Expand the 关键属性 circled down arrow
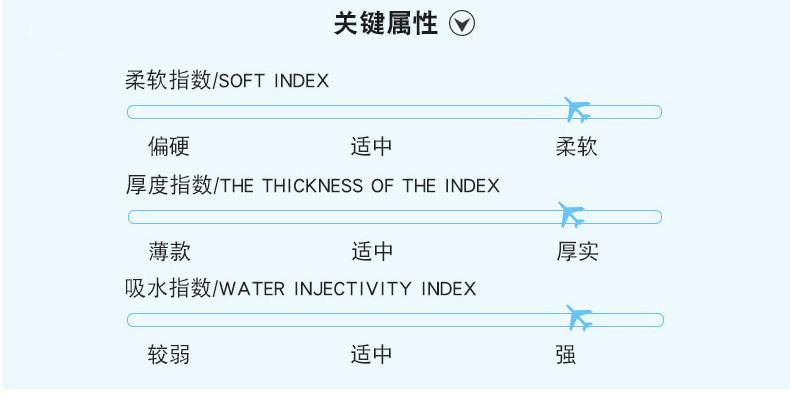The height and width of the screenshot is (402, 790). [x=461, y=25]
